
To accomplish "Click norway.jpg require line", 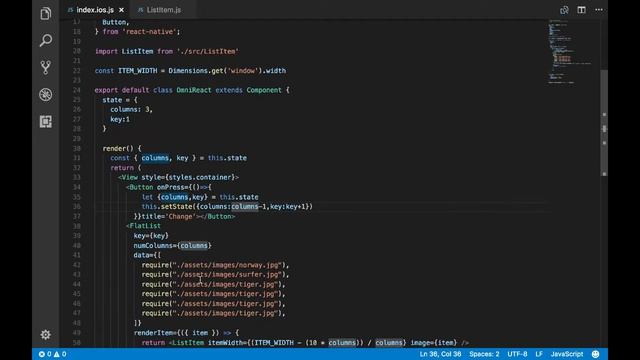I will (215, 265).
